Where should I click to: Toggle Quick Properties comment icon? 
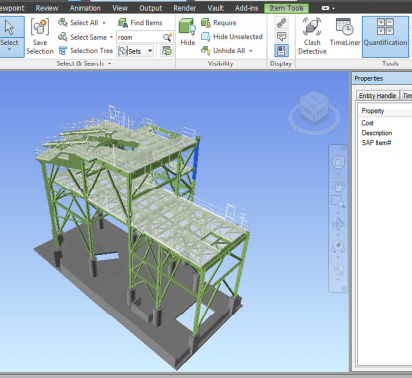tap(281, 37)
